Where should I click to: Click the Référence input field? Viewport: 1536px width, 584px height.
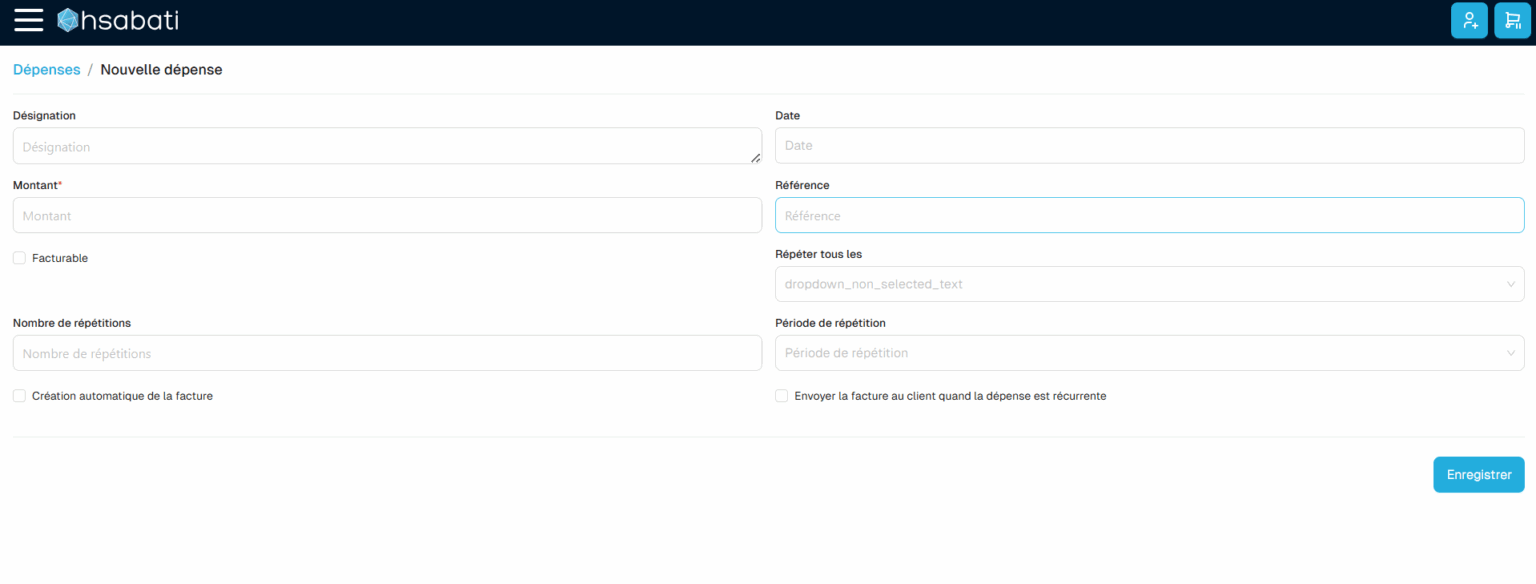pyautogui.click(x=1149, y=216)
